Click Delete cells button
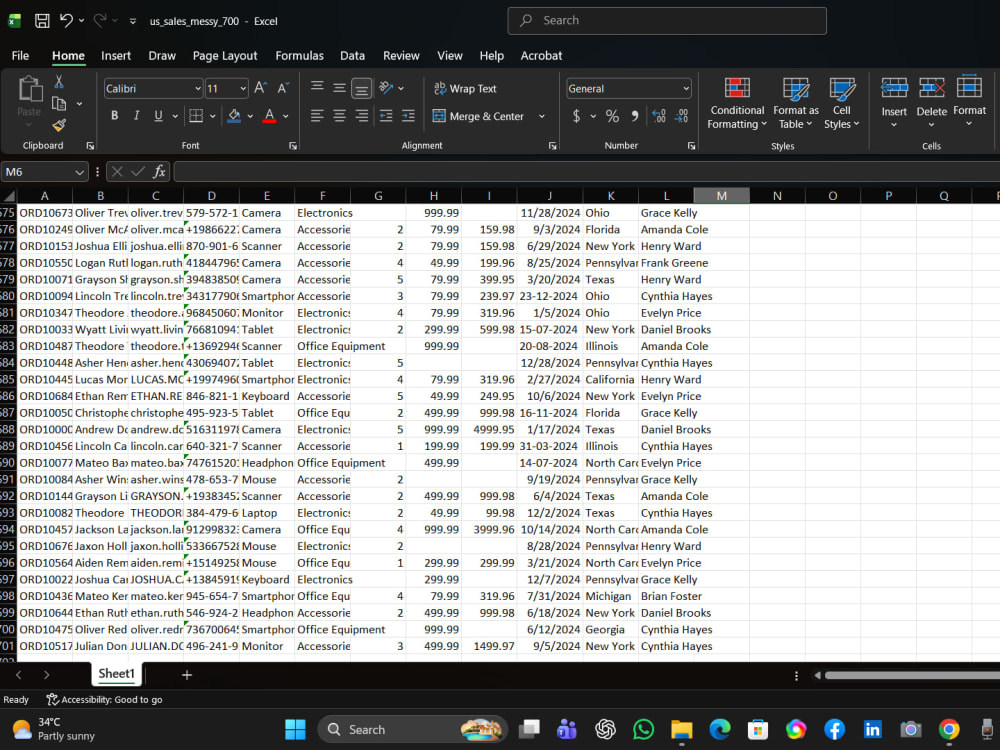Image resolution: width=1000 pixels, height=750 pixels. (x=931, y=102)
